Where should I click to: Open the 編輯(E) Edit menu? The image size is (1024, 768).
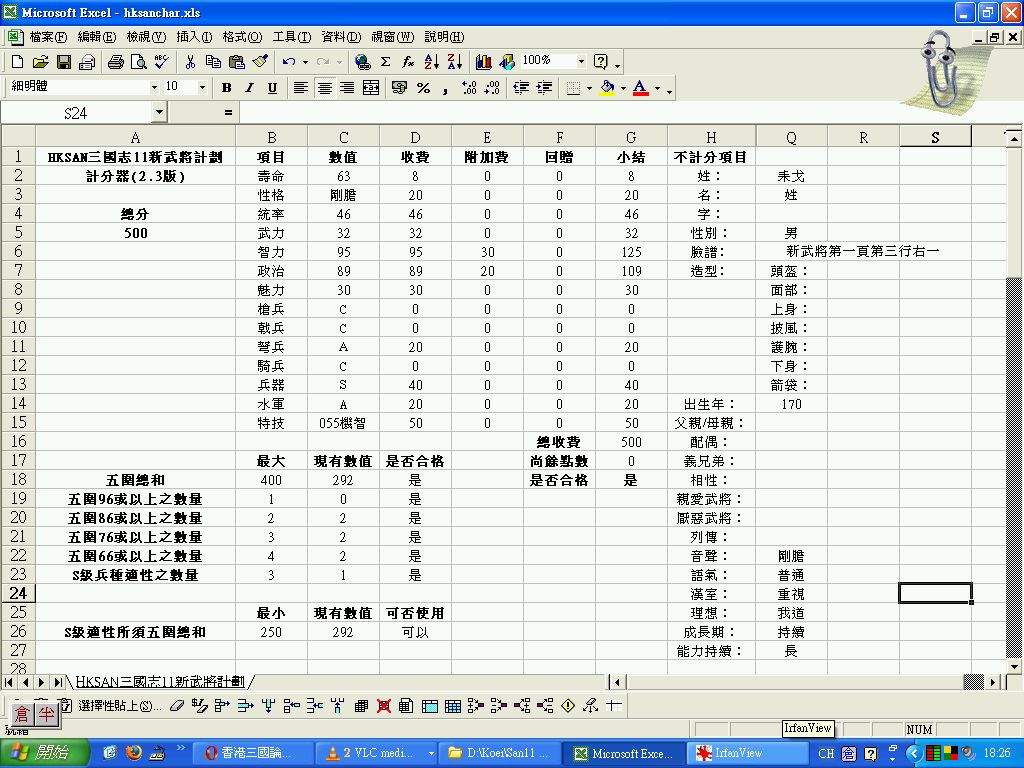[x=97, y=37]
